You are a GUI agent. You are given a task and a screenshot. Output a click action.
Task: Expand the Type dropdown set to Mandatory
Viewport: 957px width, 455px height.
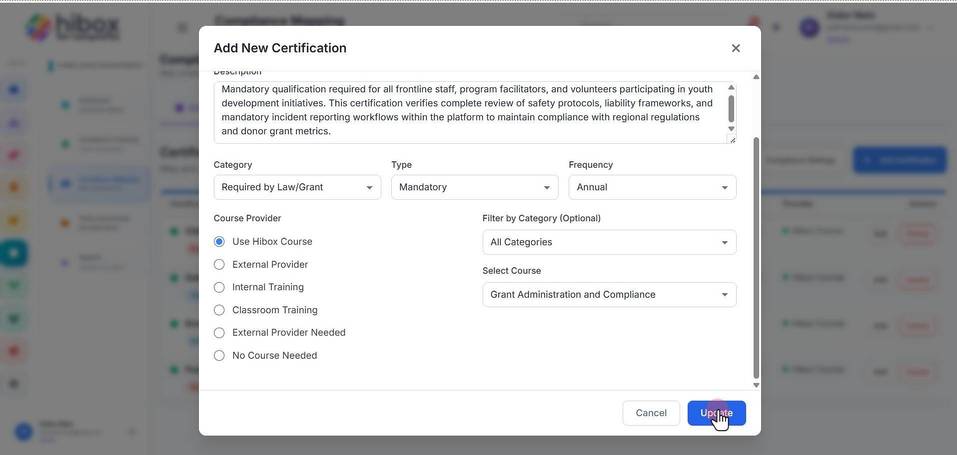tap(475, 187)
